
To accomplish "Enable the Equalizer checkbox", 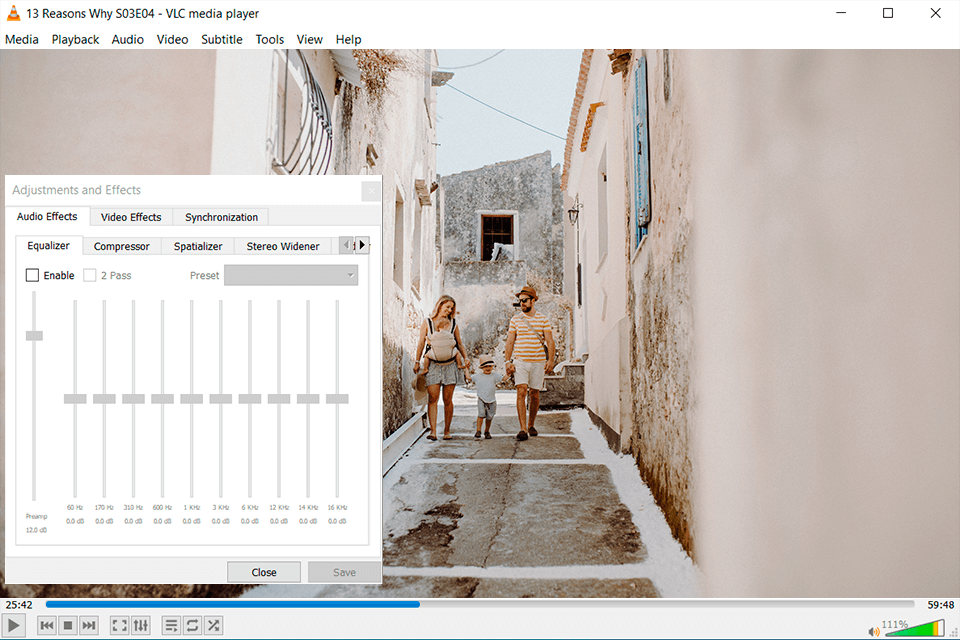I will tap(32, 275).
